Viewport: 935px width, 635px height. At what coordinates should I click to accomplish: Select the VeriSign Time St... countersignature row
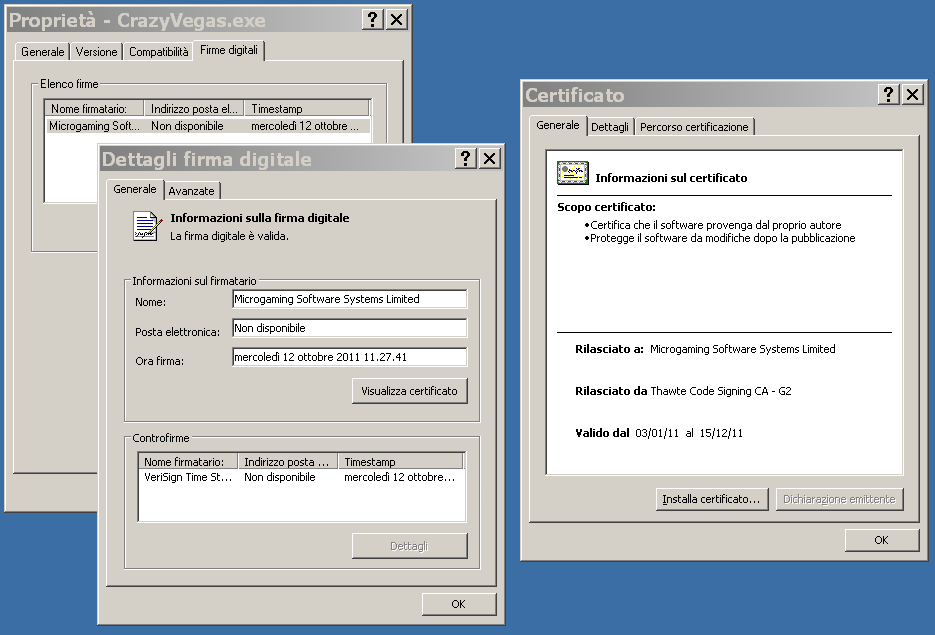(301, 477)
